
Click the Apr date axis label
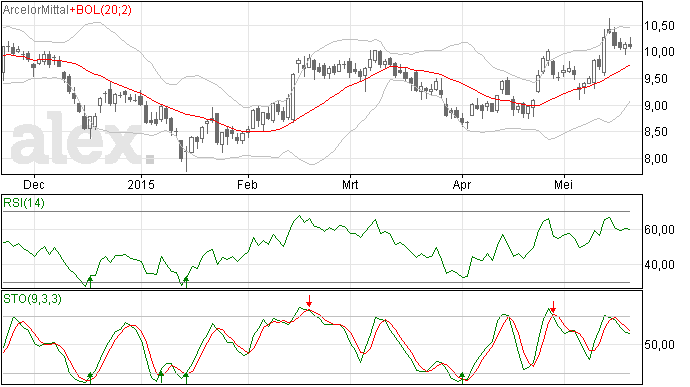click(462, 184)
